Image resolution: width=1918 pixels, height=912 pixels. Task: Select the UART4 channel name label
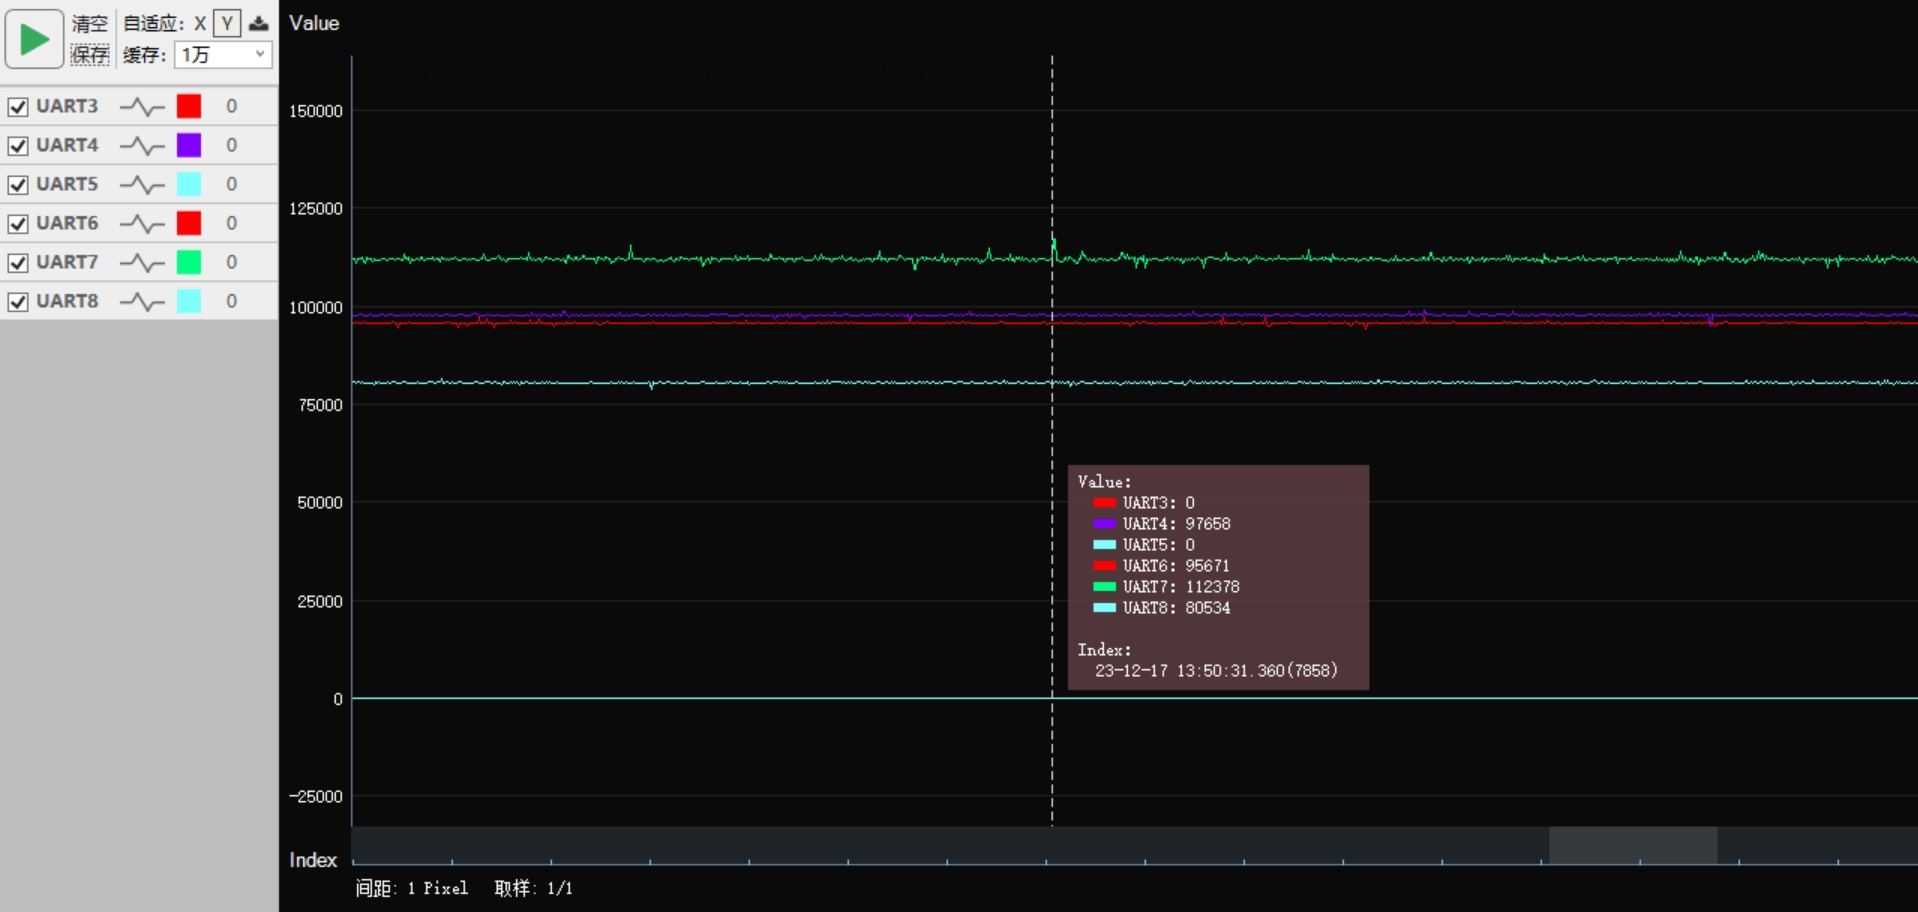pyautogui.click(x=67, y=145)
